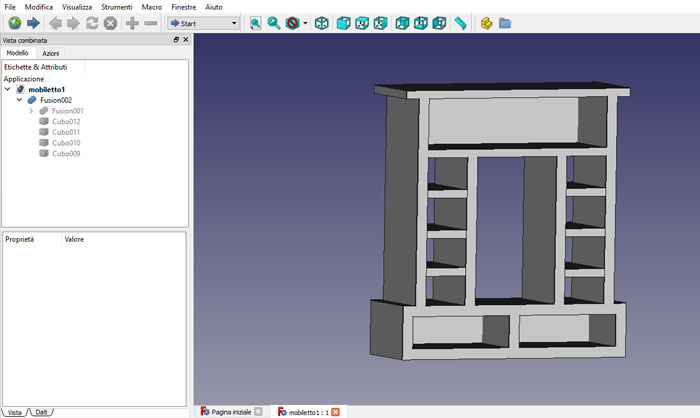This screenshot has height=418, width=700.
Task: Click the Proprietà column header
Action: [x=20, y=239]
